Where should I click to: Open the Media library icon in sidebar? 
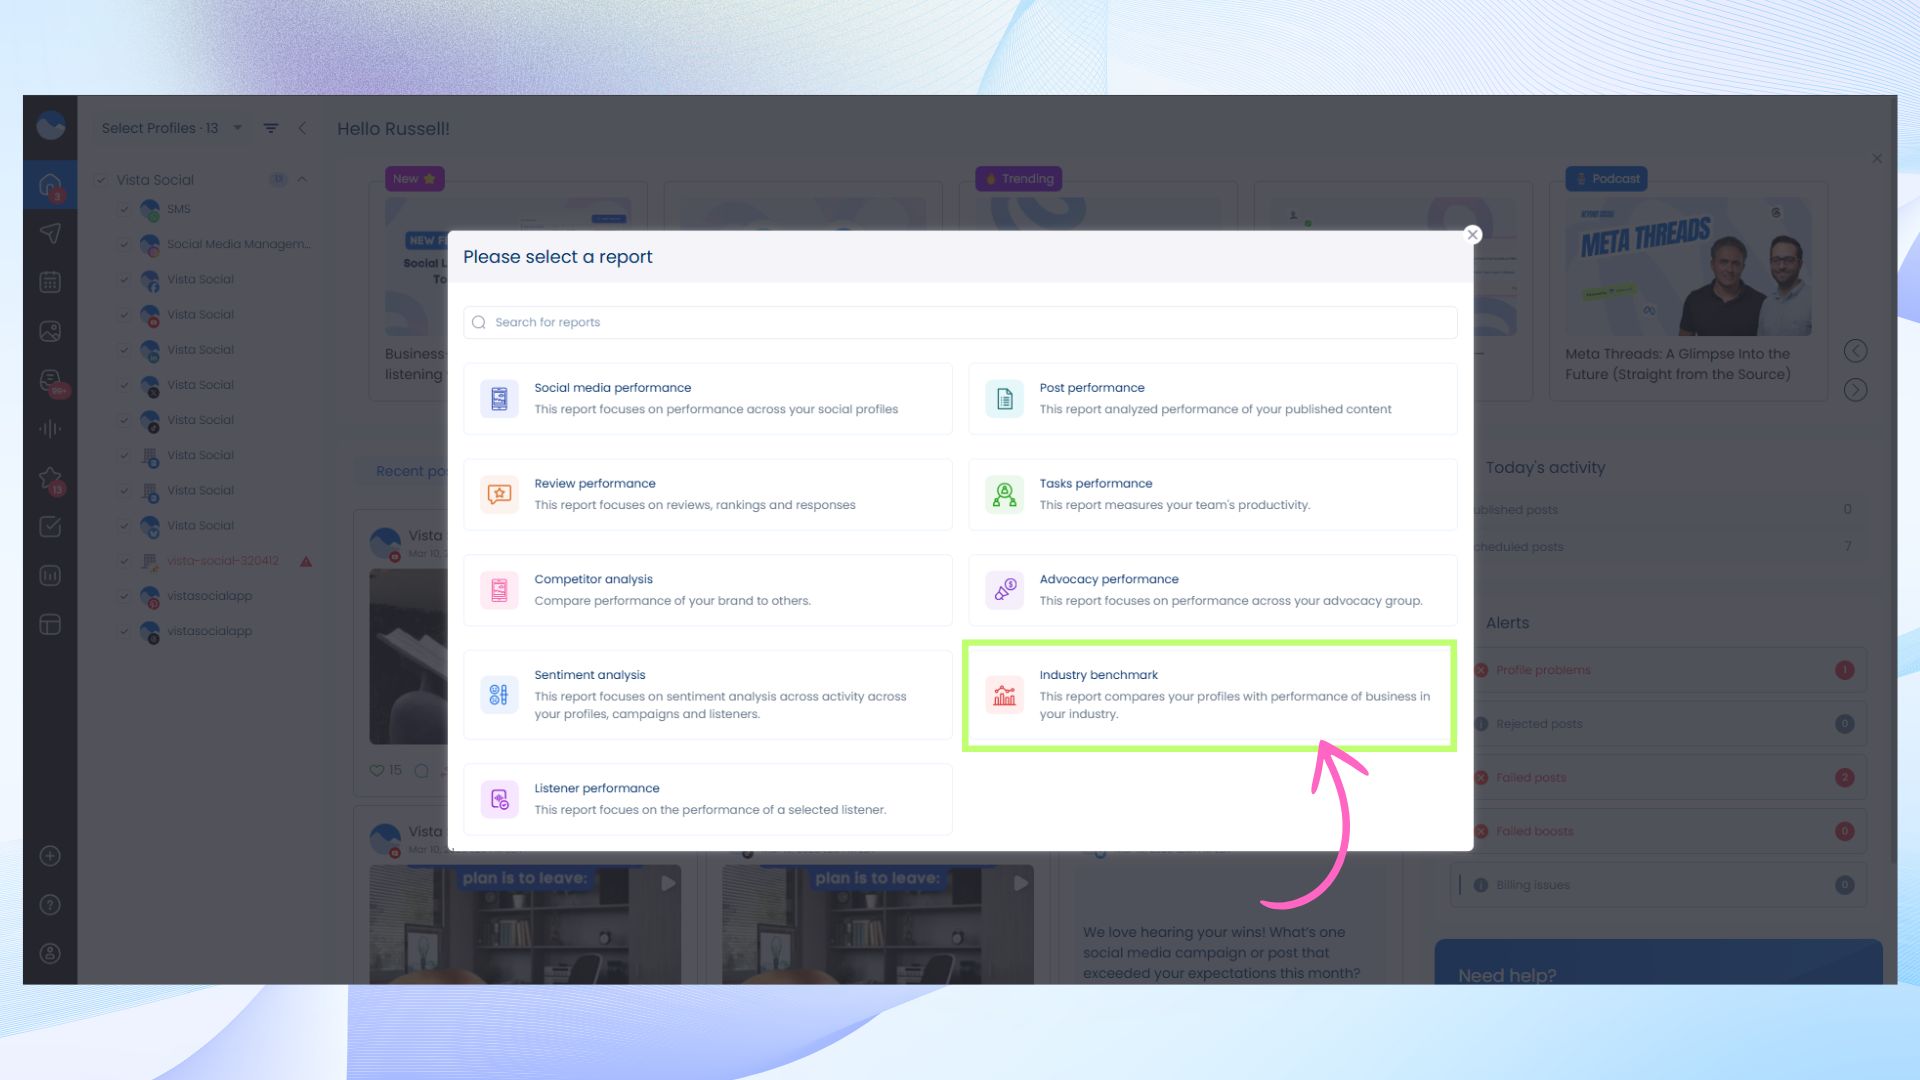[50, 331]
